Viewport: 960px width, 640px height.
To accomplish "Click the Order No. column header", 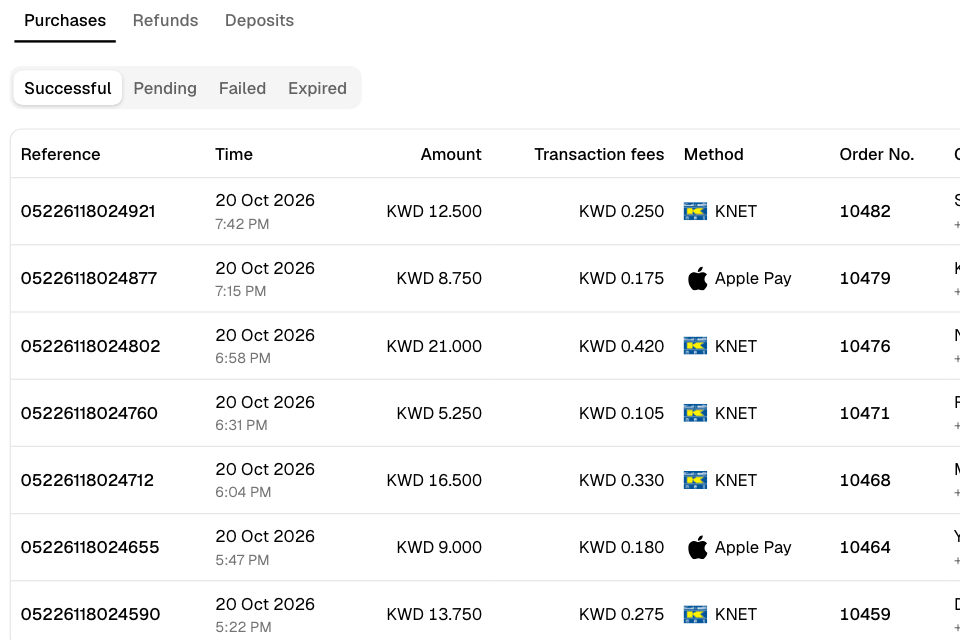I will click(x=877, y=154).
